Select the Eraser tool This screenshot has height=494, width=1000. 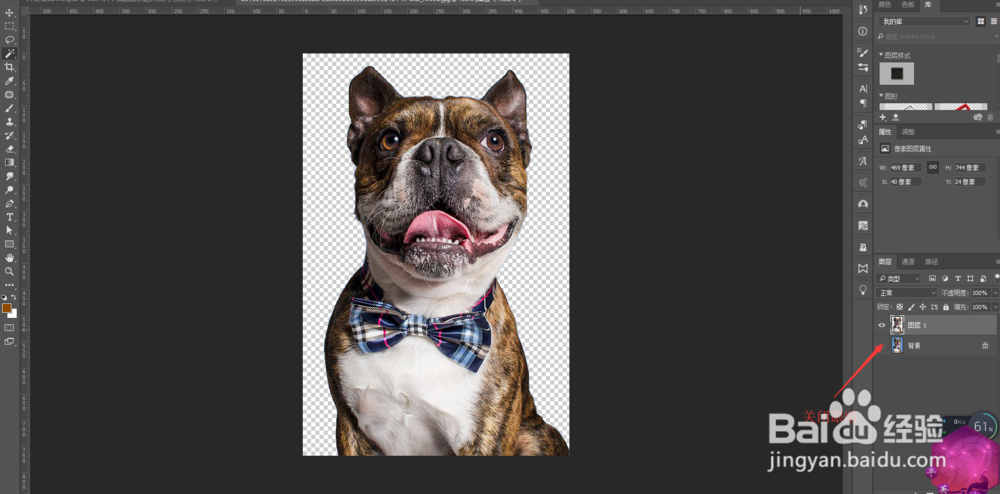point(10,149)
